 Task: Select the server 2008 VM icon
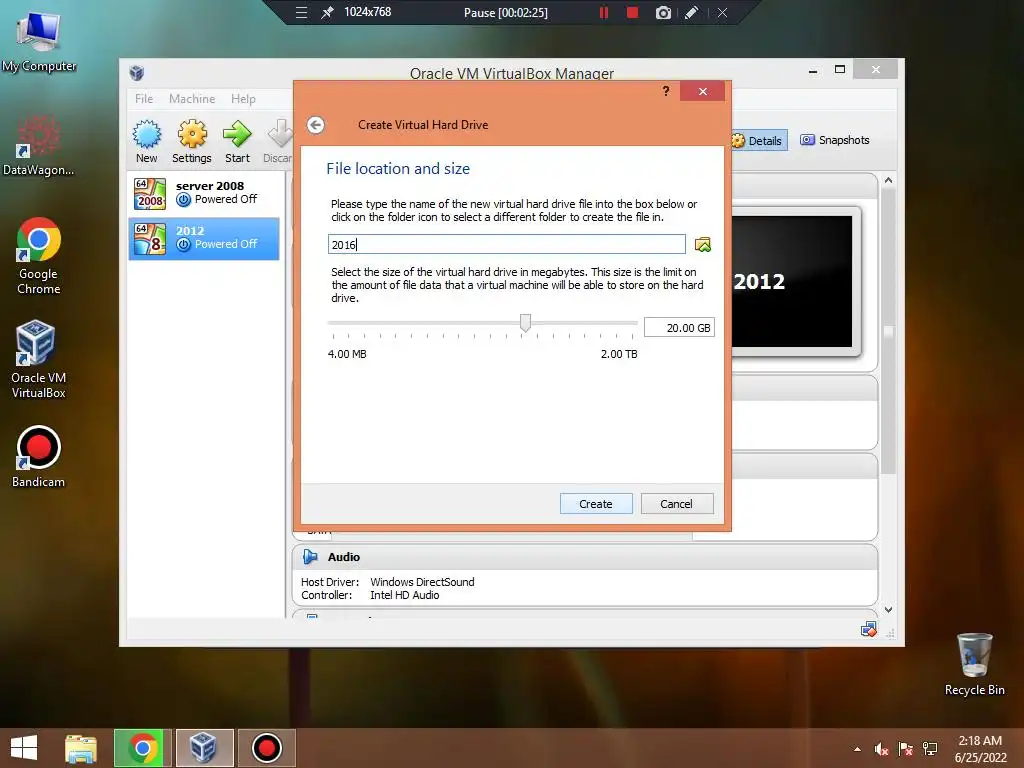[150, 194]
